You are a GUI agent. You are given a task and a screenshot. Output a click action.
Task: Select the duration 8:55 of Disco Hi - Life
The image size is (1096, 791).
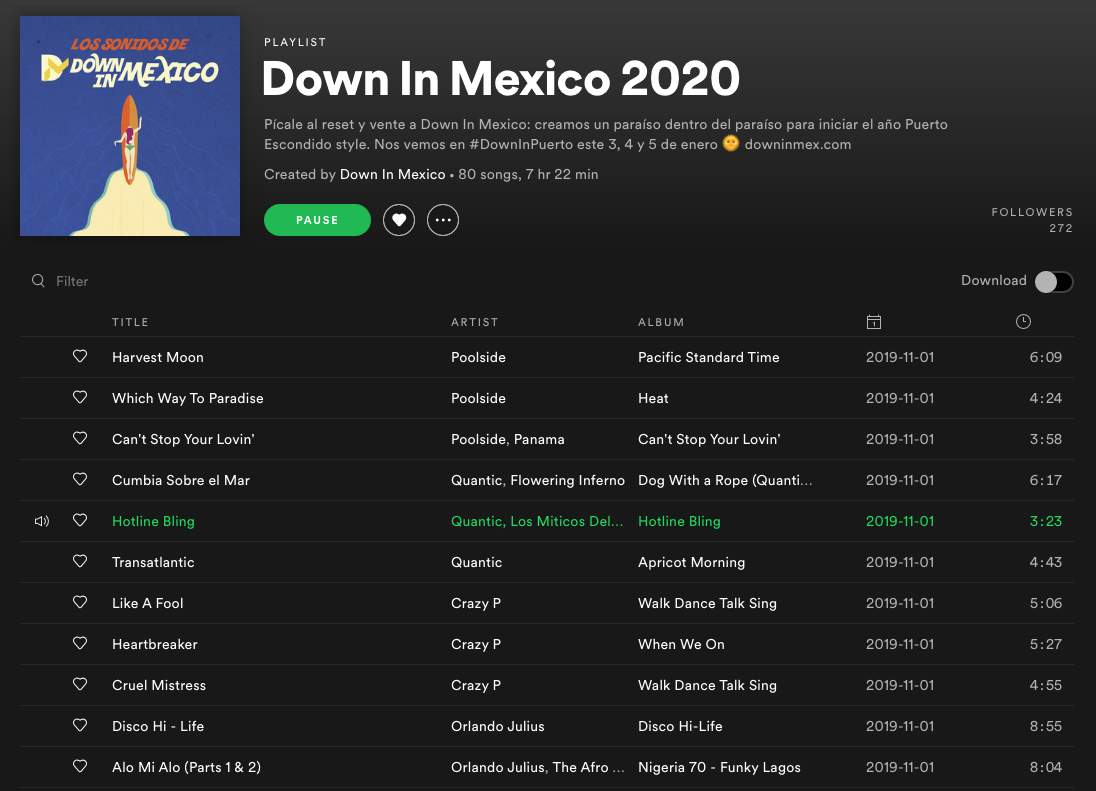tap(1046, 726)
